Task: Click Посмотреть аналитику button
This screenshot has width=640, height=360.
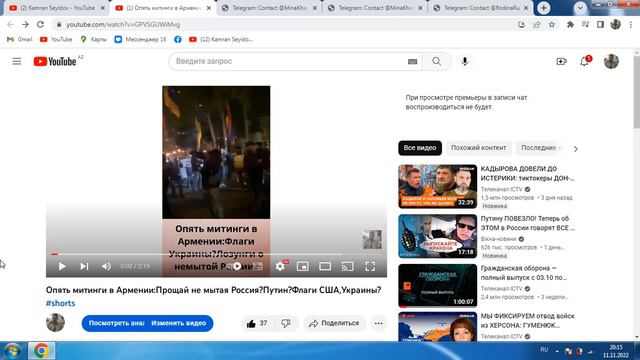Action: point(116,323)
